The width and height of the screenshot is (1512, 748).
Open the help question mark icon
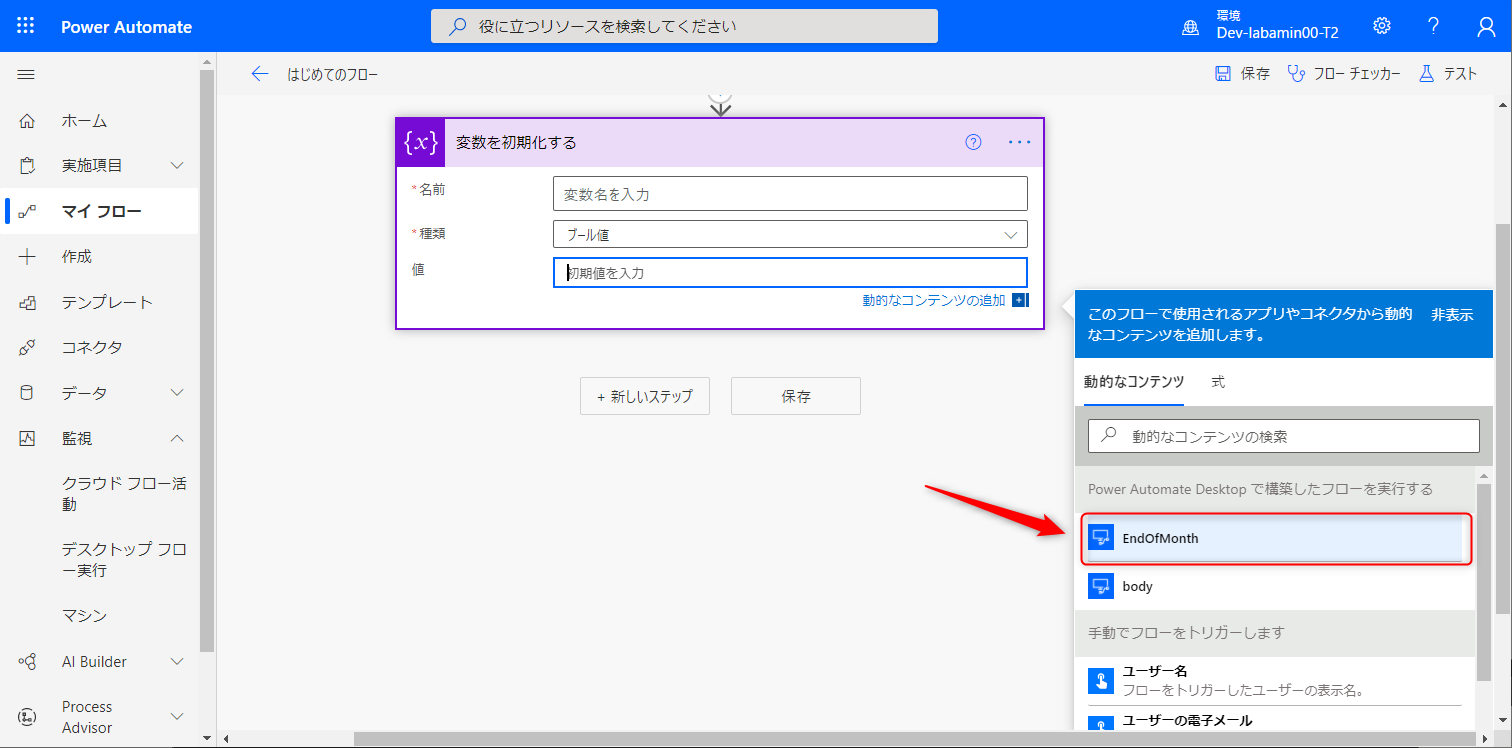pos(1434,26)
